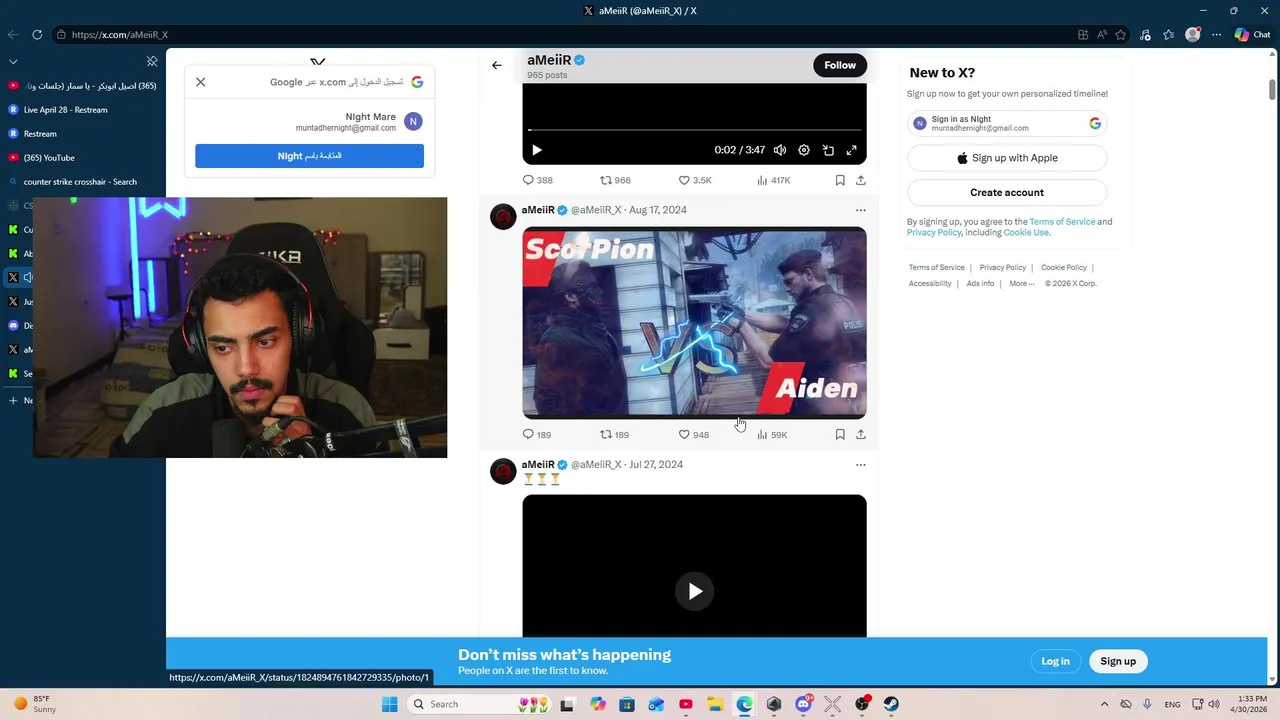Open the browser media control icon
The width and height of the screenshot is (1280, 720).
point(1146,34)
